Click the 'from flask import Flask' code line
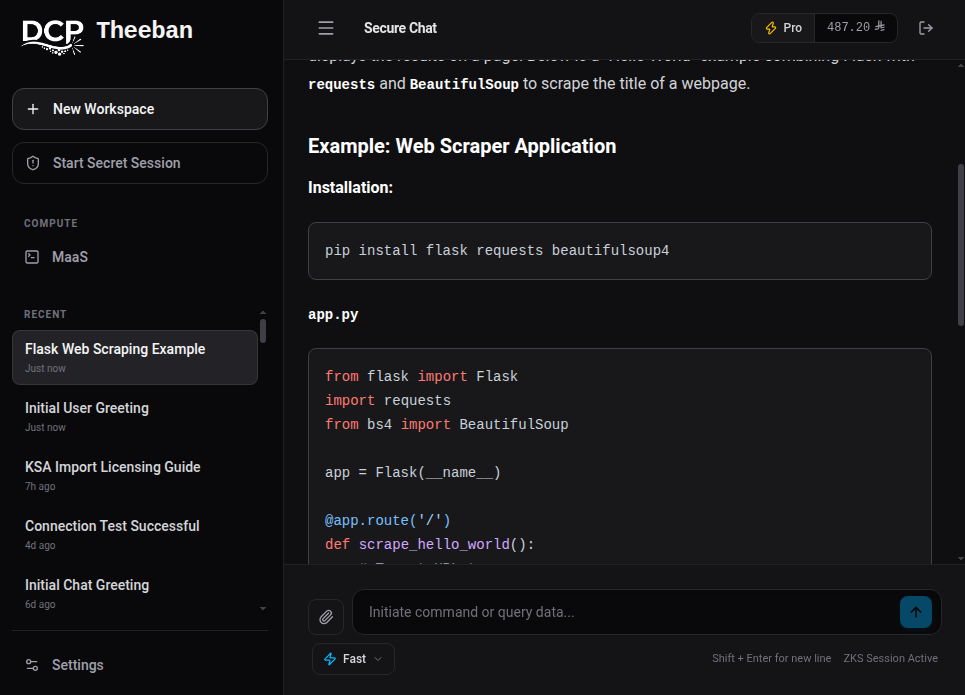965x695 pixels. [x=422, y=376]
